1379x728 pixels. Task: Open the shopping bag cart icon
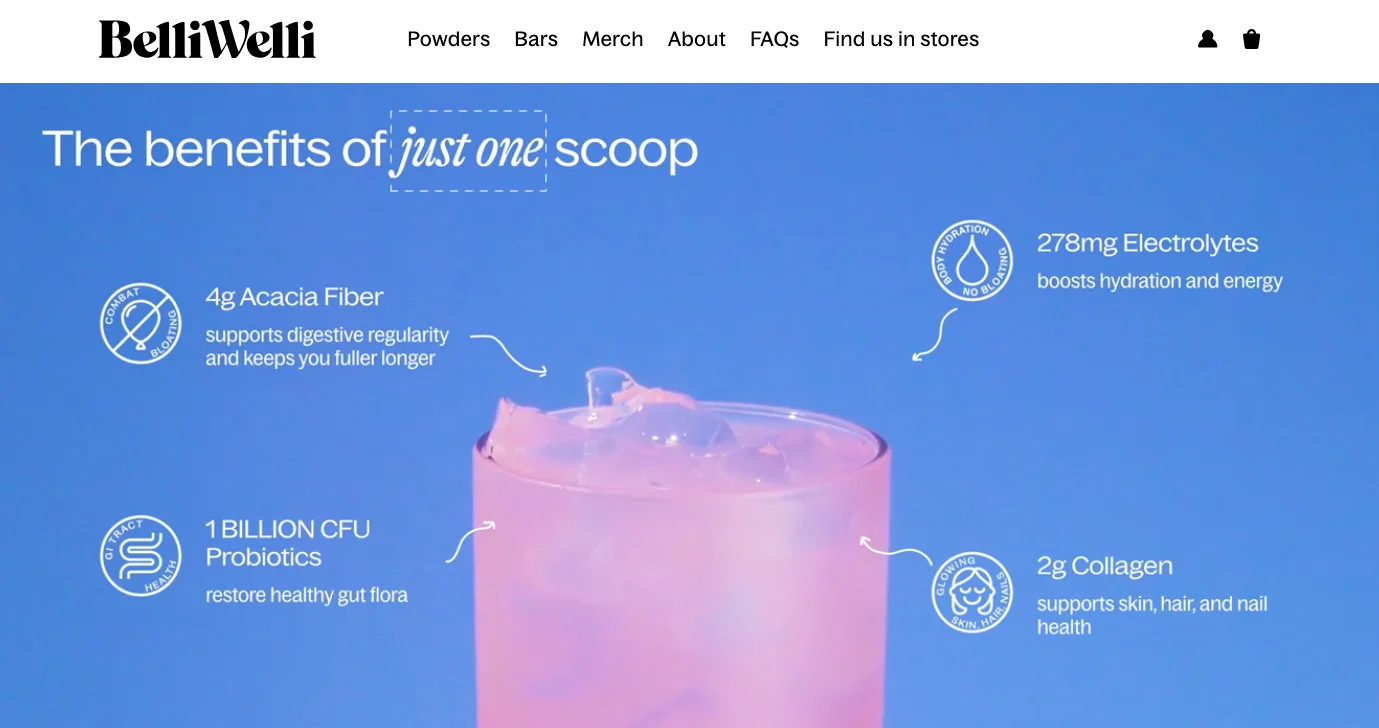1251,39
